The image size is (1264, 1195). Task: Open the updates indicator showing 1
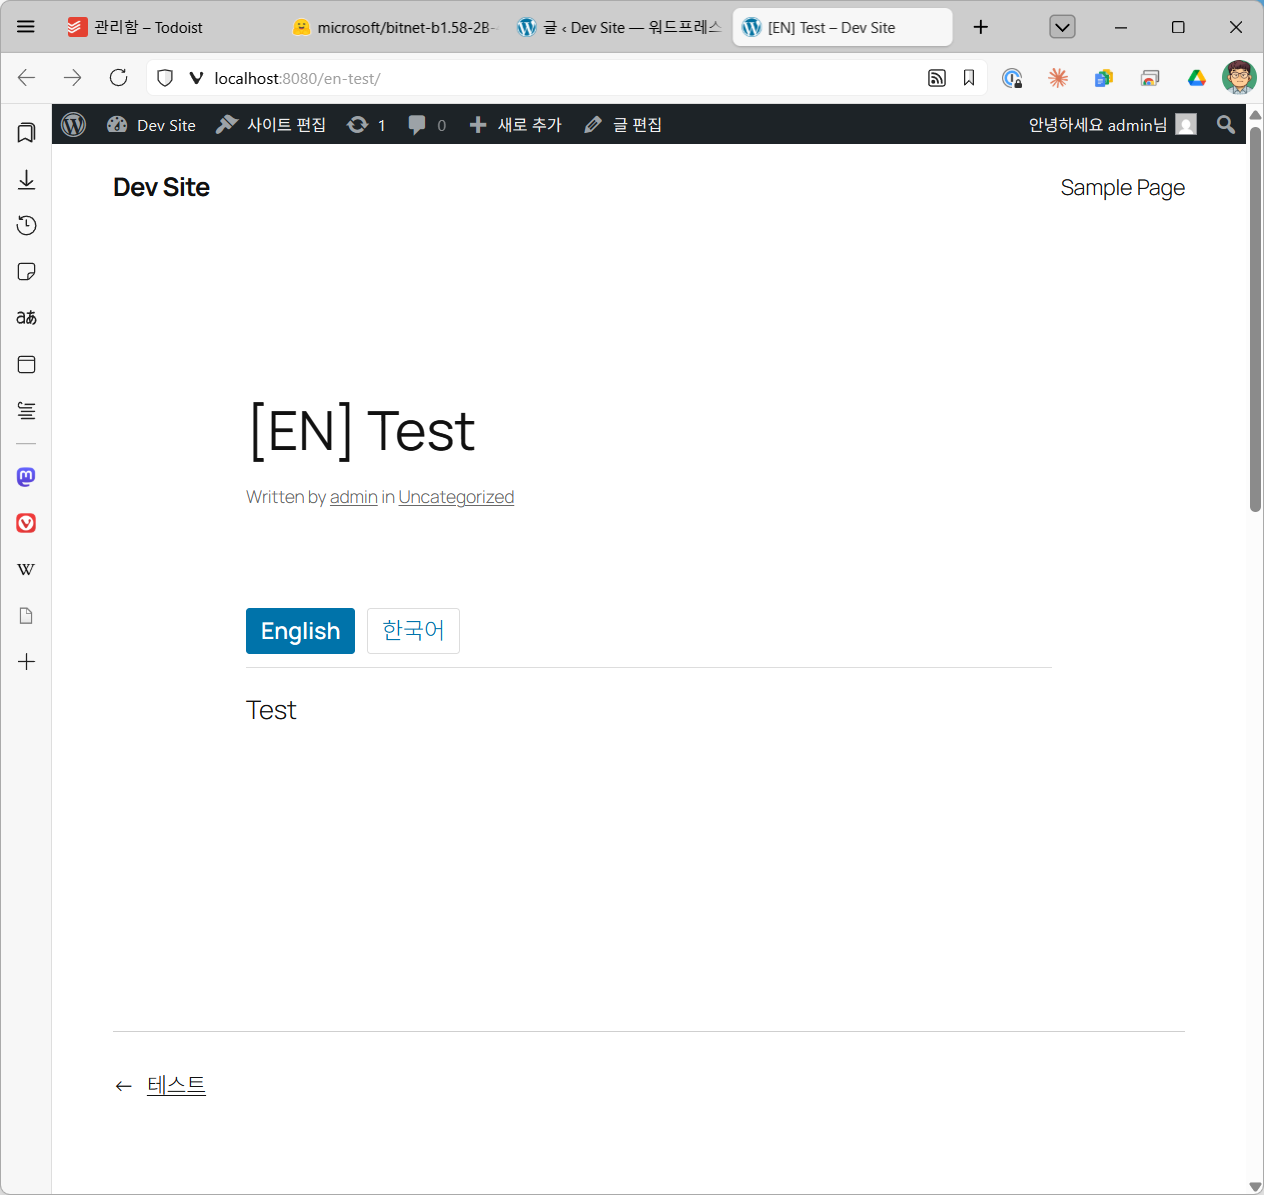(x=366, y=124)
